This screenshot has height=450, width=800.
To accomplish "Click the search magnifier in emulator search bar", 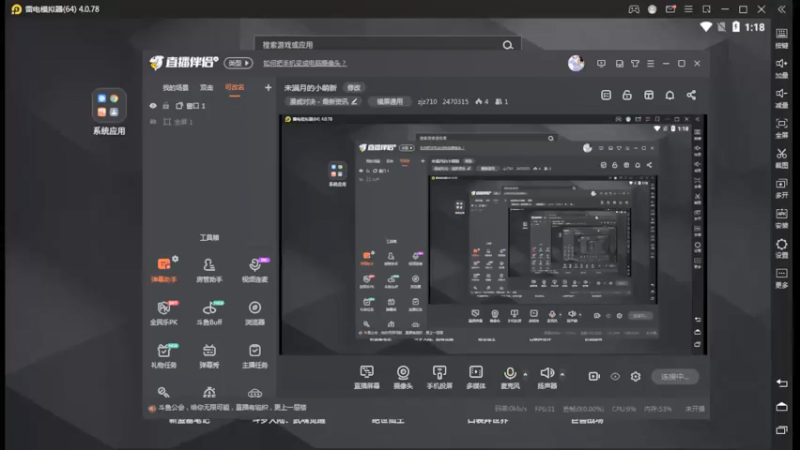I will tap(508, 45).
